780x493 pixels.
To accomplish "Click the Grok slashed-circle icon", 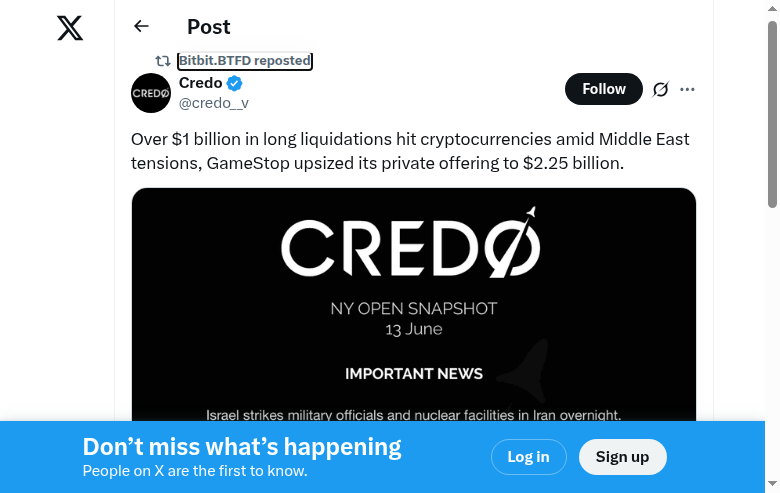I will pos(660,89).
